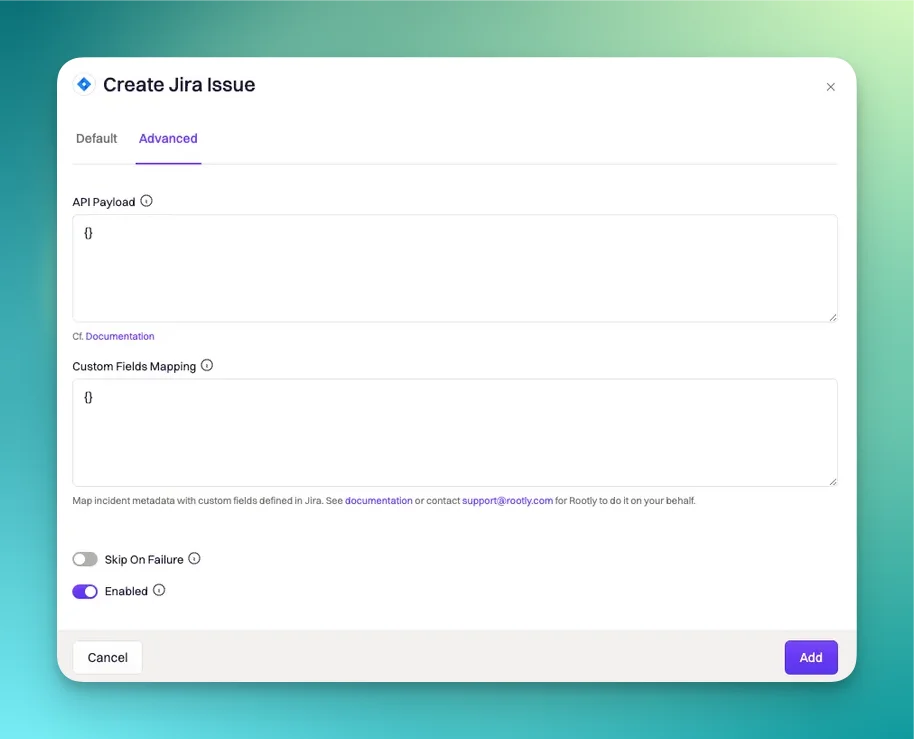Show info tooltip for Custom Fields Mapping
Image resolution: width=914 pixels, height=739 pixels.
tap(207, 365)
